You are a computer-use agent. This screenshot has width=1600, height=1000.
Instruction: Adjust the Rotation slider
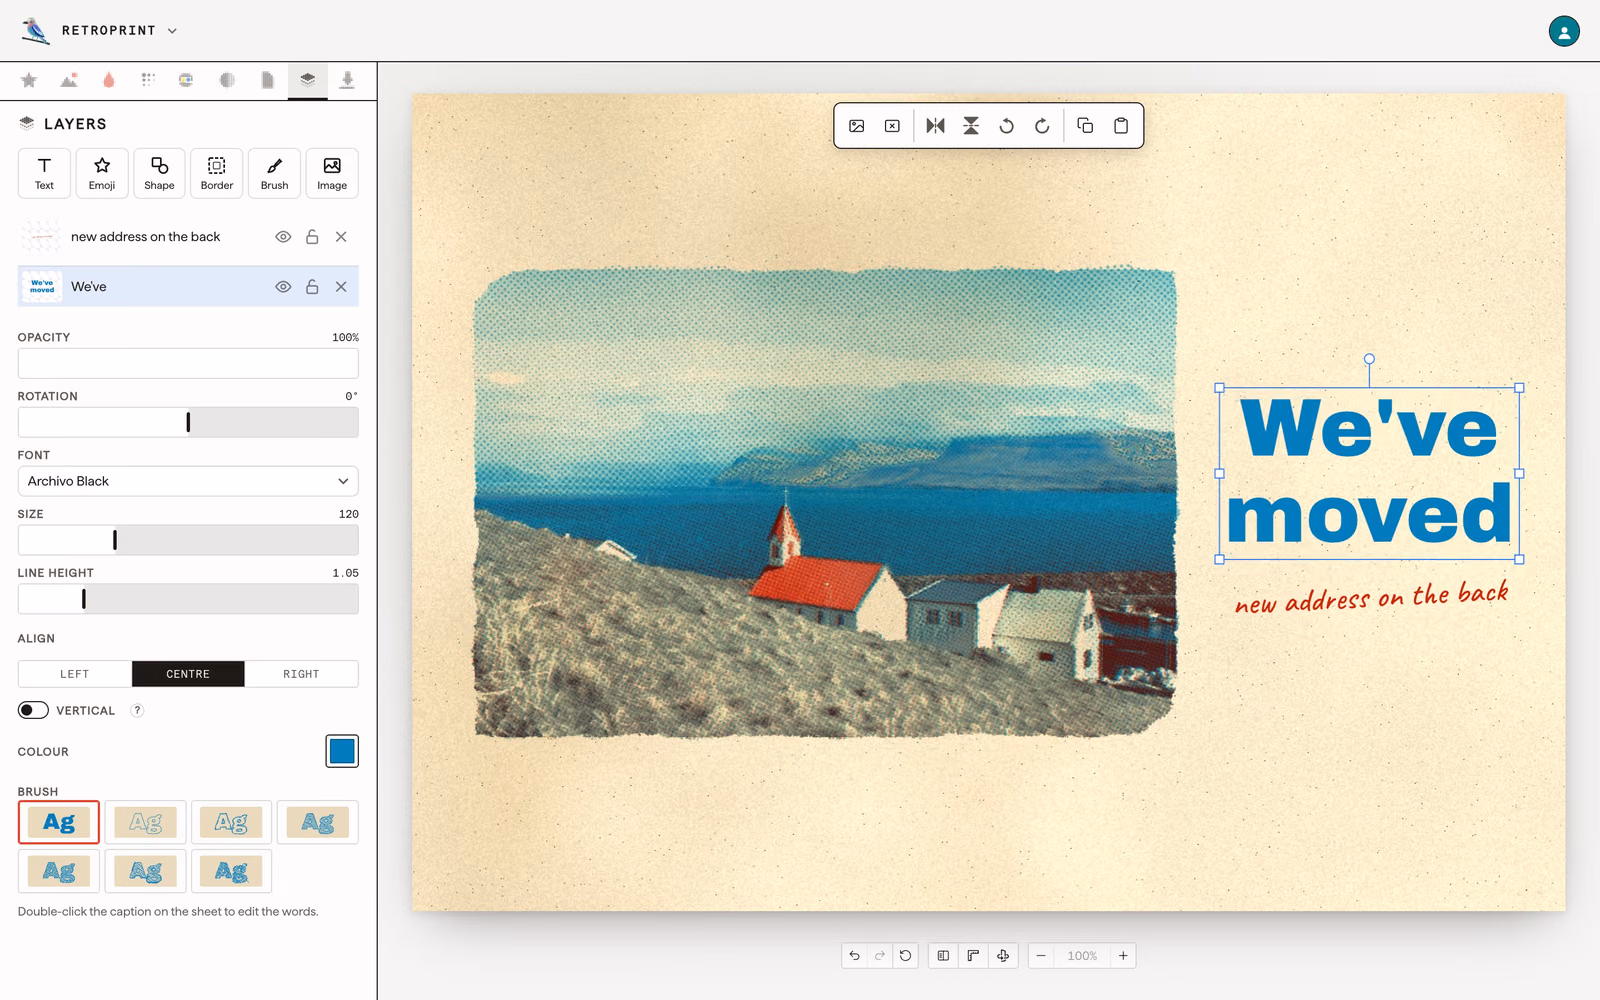(x=188, y=422)
